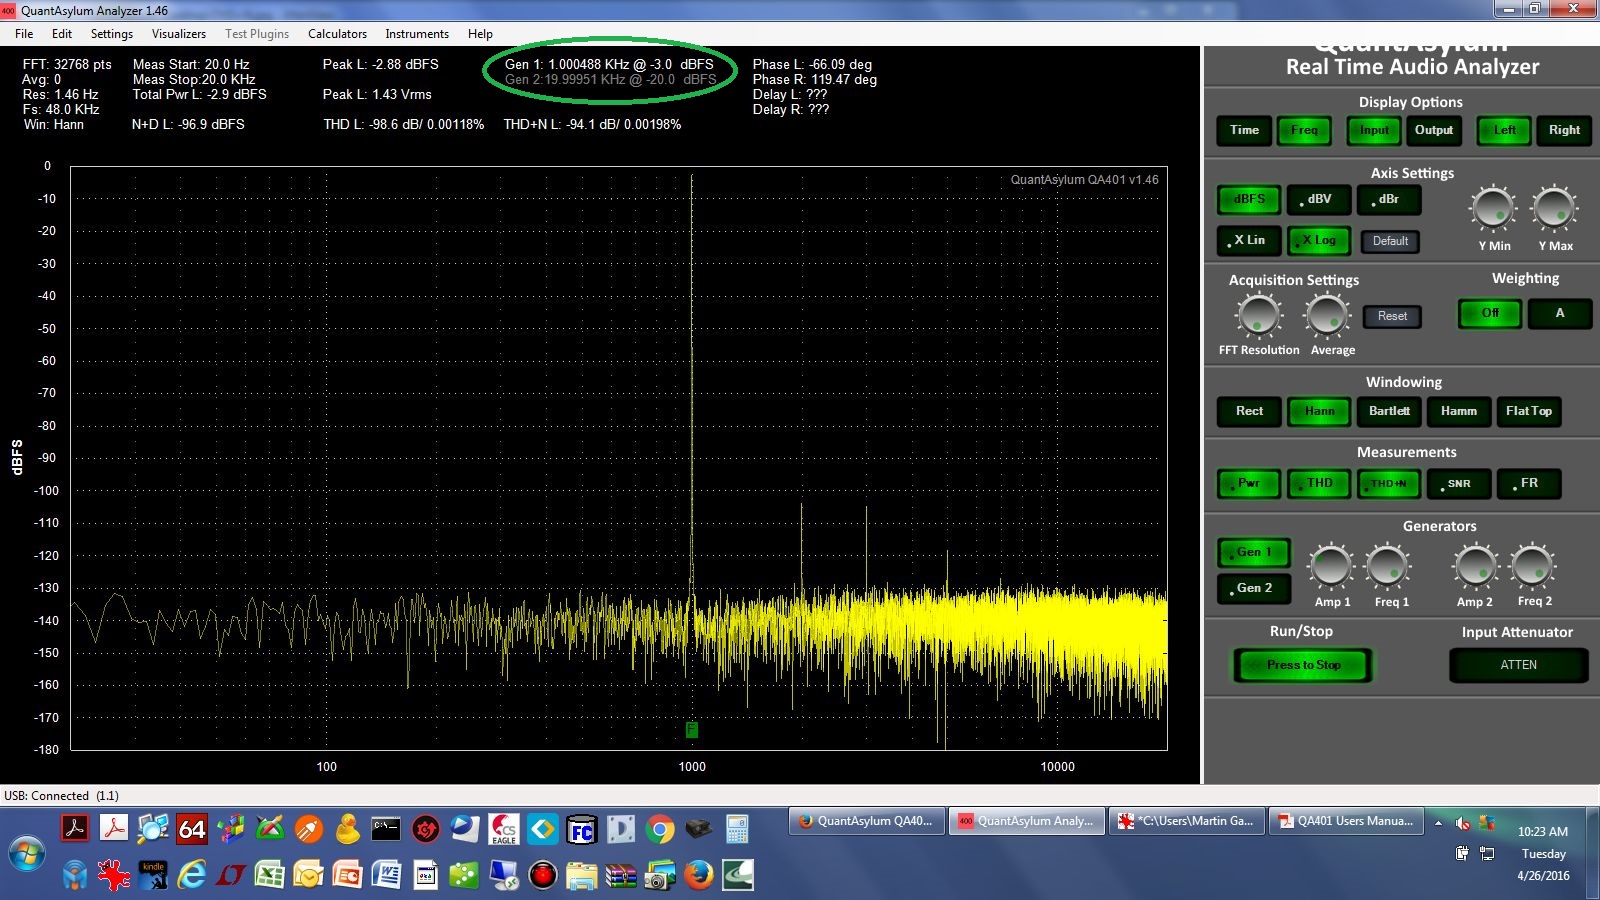1600x900 pixels.
Task: Toggle the Pwr measurement
Action: [1249, 483]
